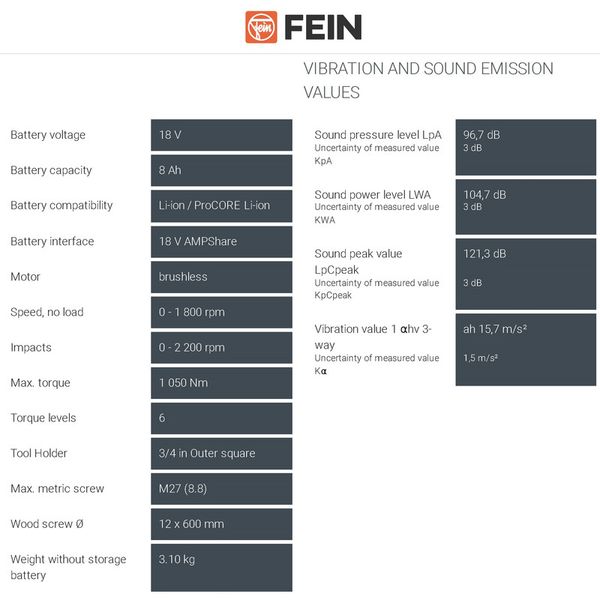Select the 0 - 1 800 rpm speed value
The image size is (600, 600).
point(192,312)
